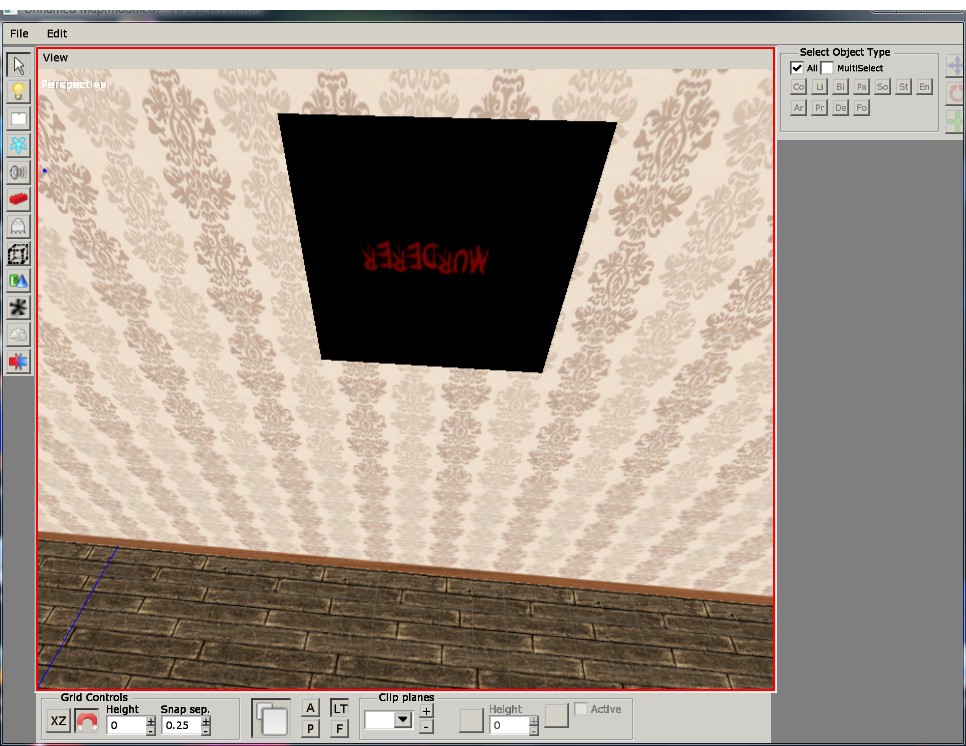Open the Clip planes dropdown
The width and height of the screenshot is (966, 746).
coord(403,719)
